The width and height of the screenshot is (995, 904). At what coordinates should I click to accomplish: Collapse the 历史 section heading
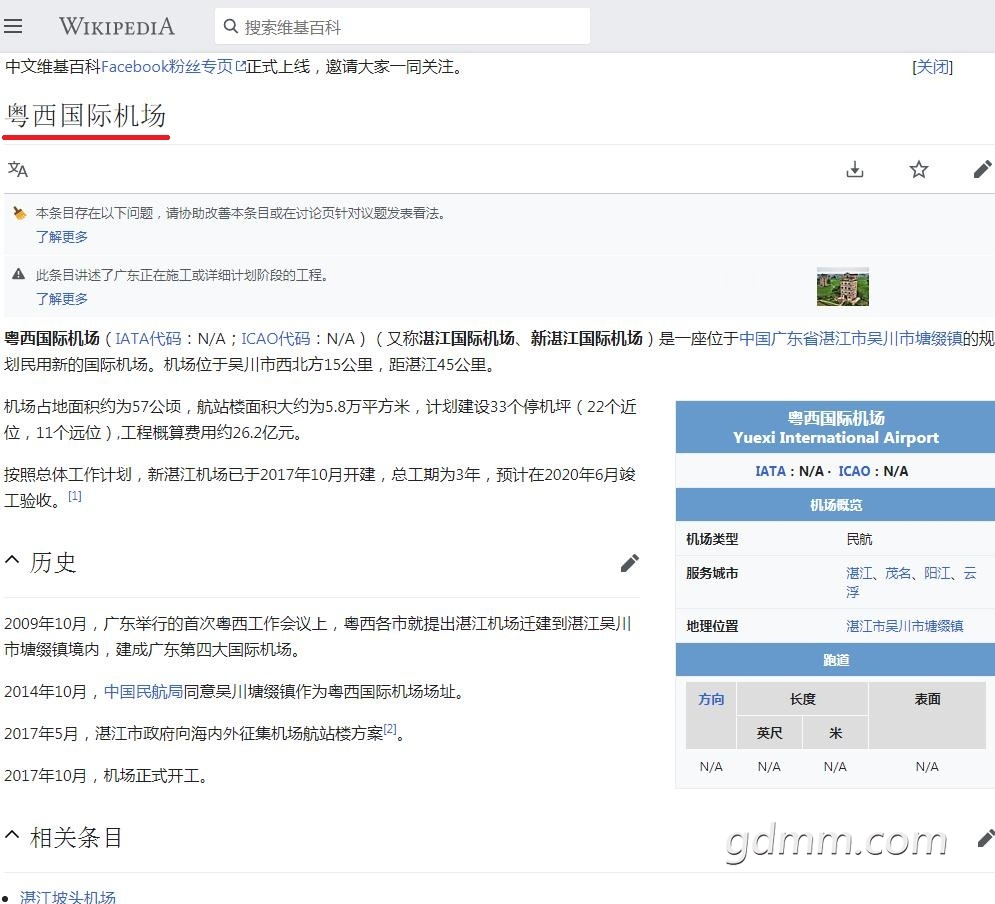click(x=12, y=560)
